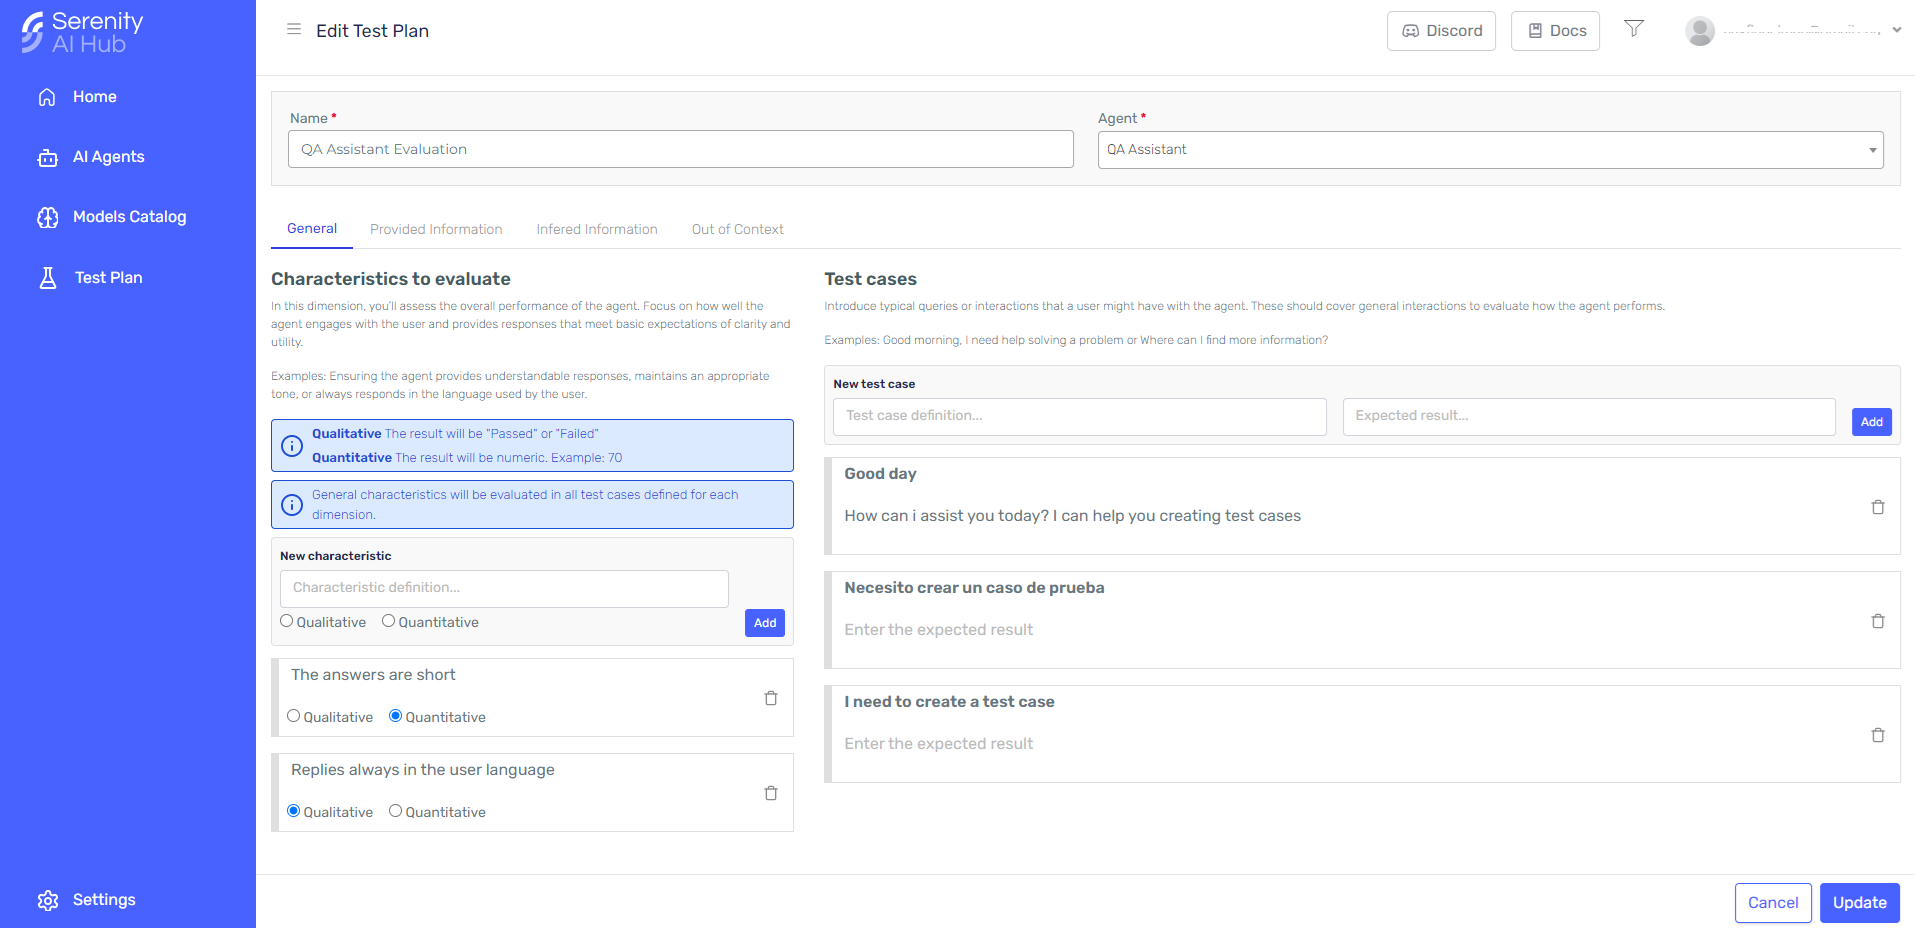Click the 'Edit Test Plan' page title
1916x947 pixels.
pyautogui.click(x=372, y=31)
